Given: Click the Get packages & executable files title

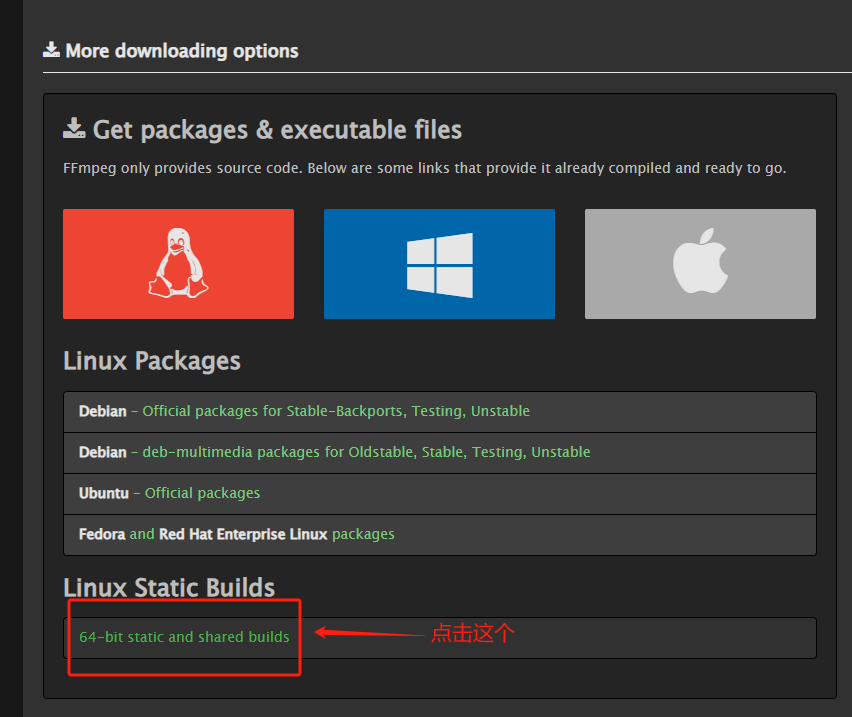Looking at the screenshot, I should click(x=277, y=130).
